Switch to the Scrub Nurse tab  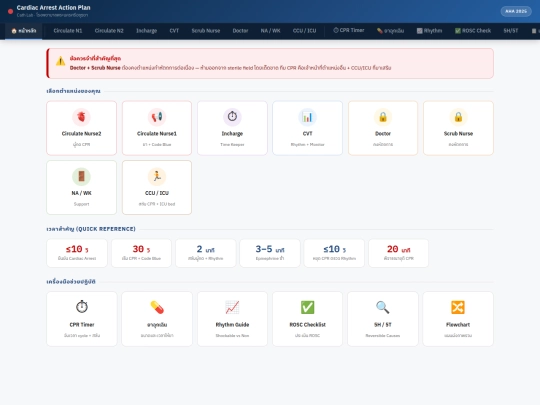[206, 31]
